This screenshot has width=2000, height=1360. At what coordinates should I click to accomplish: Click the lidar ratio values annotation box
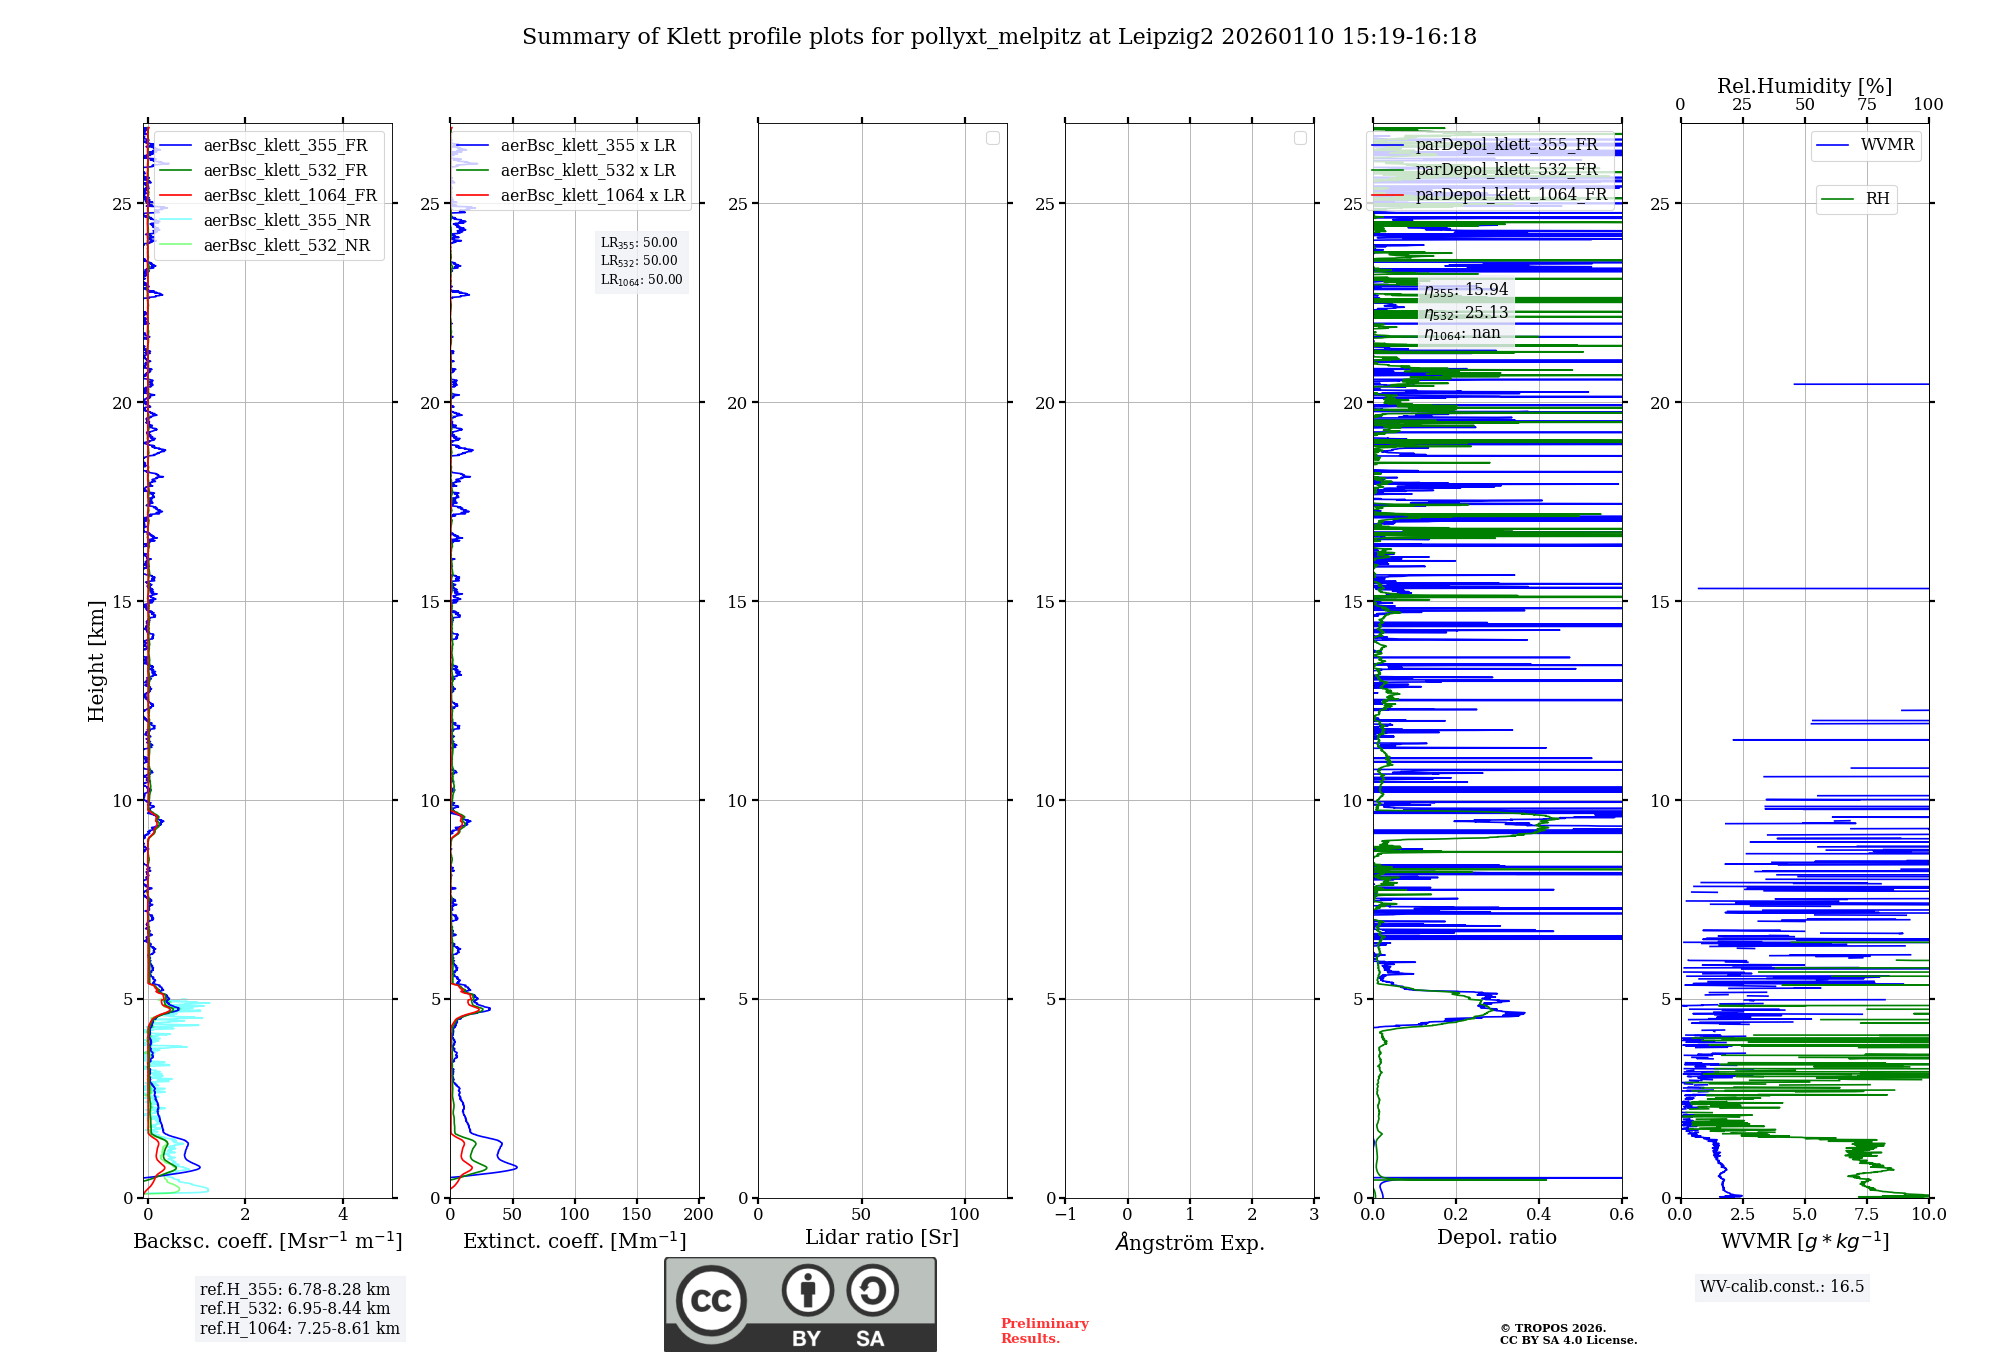pos(641,261)
